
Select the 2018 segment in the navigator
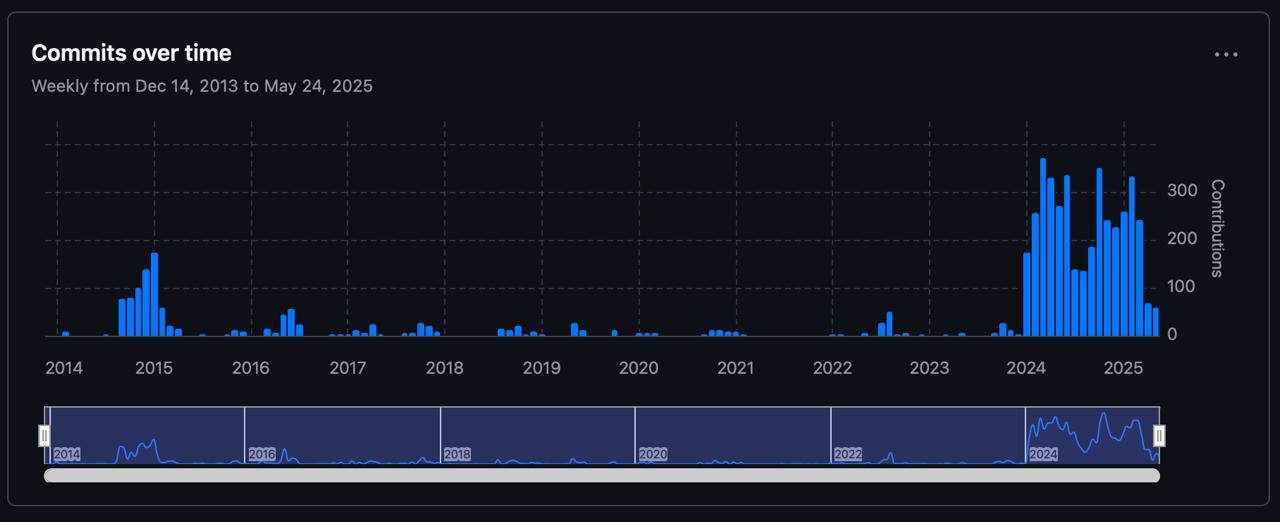537,435
